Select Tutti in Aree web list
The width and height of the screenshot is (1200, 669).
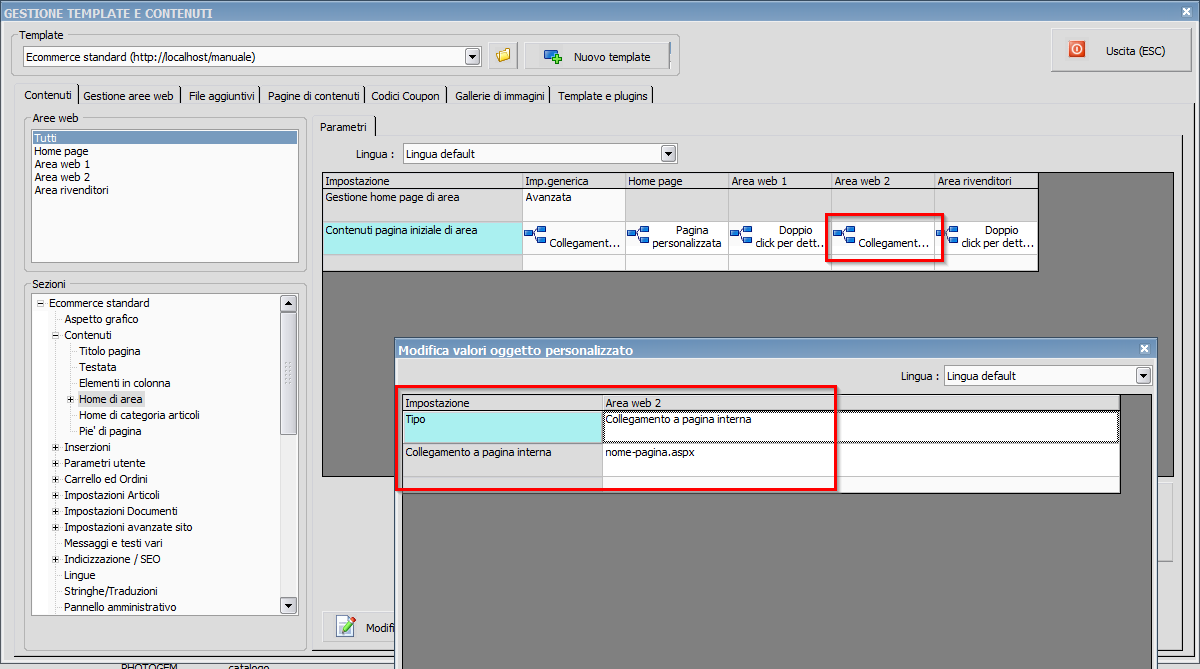[165, 138]
